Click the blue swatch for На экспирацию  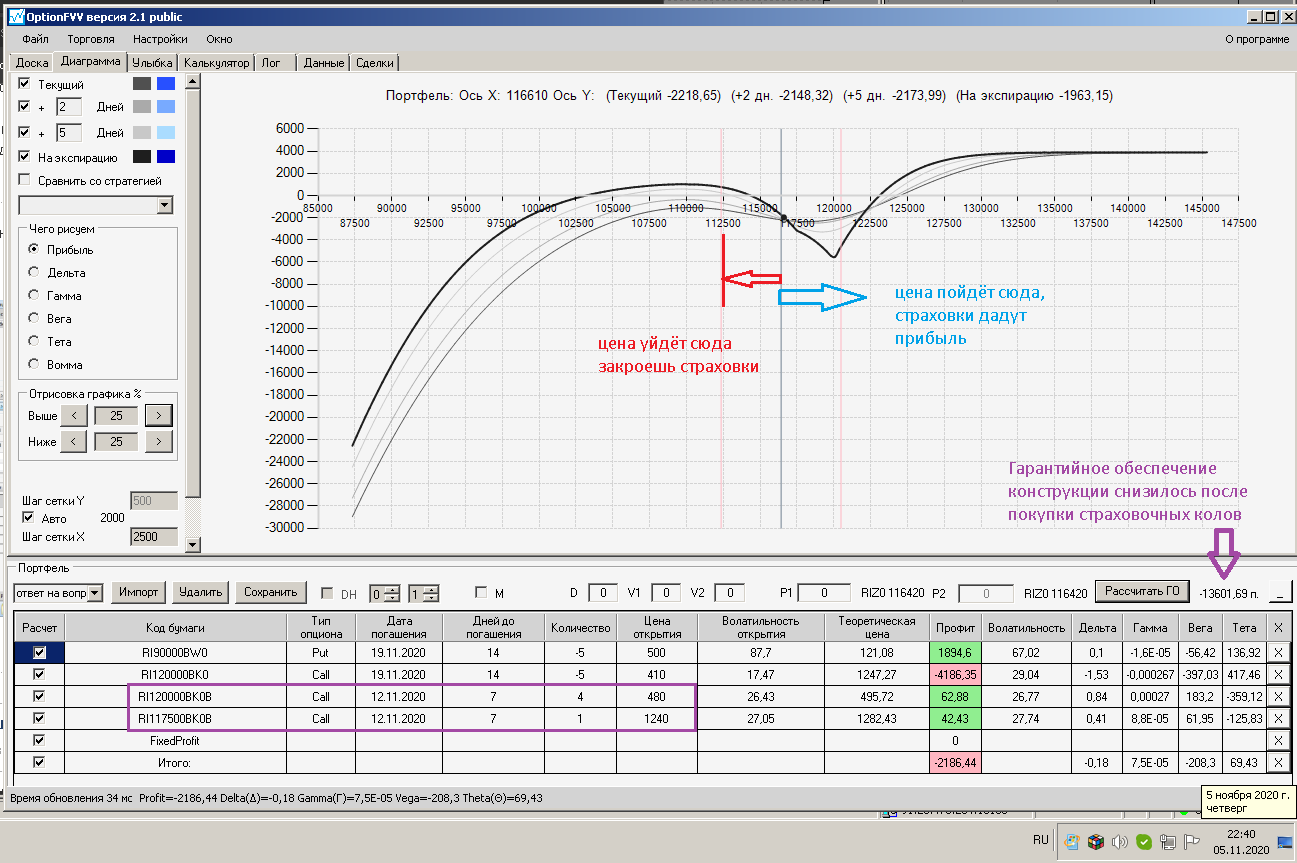click(166, 157)
